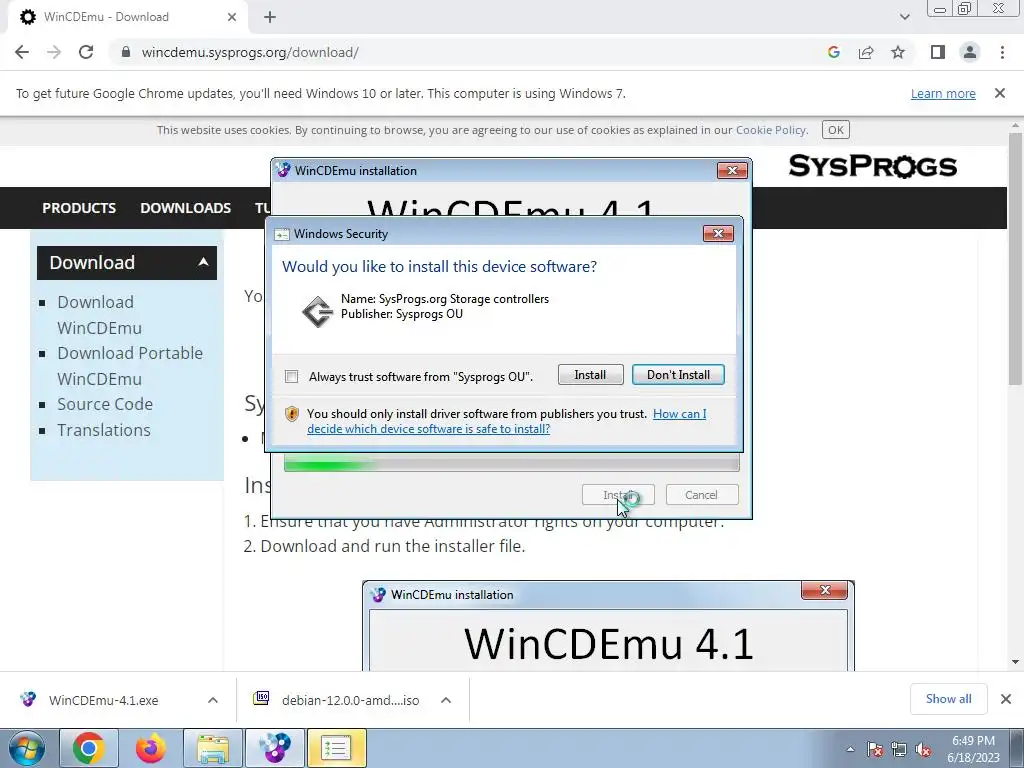Screen dimensions: 1024x768
Task: Open Chrome from the taskbar
Action: point(89,748)
